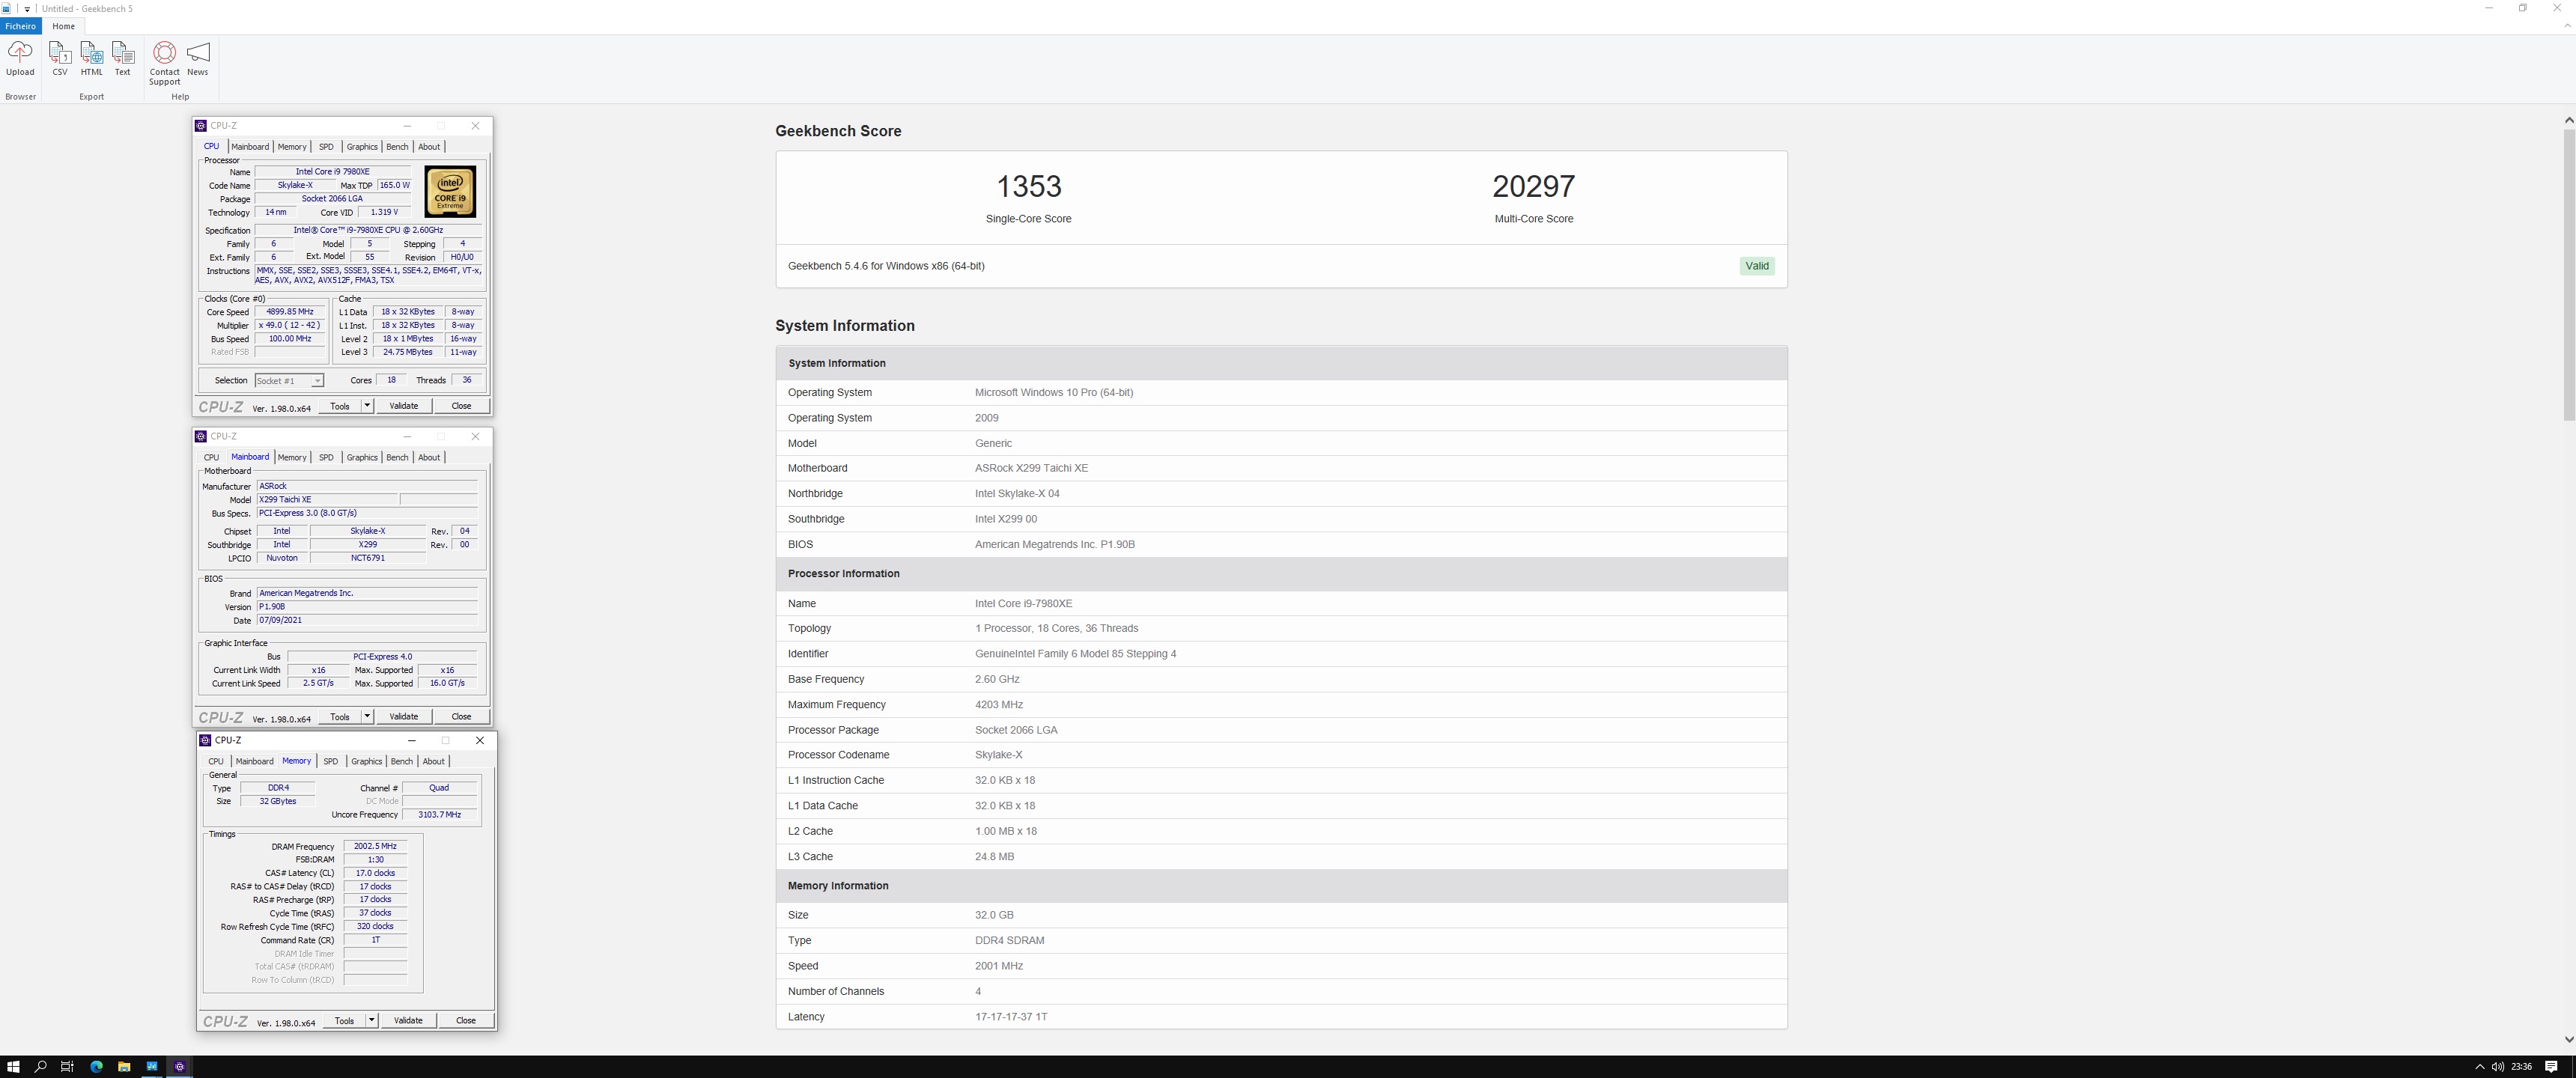Click the Intel Core i9 Extreme logo
Image resolution: width=2576 pixels, height=1078 pixels.
pos(450,192)
